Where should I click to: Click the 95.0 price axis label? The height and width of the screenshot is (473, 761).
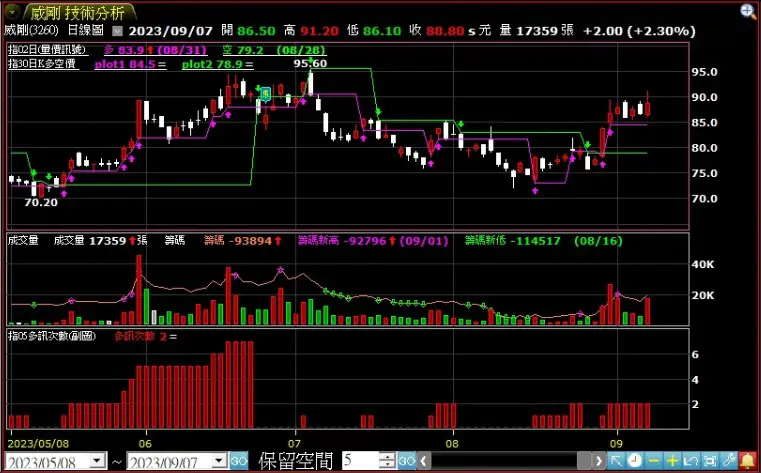click(x=704, y=72)
